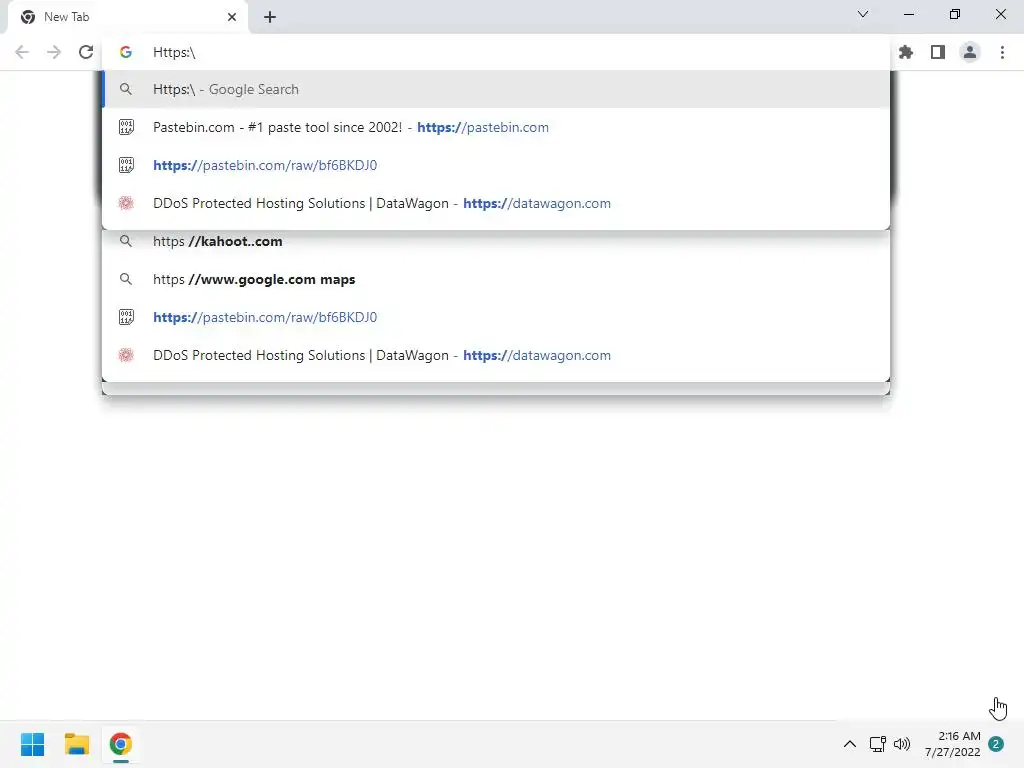Open the profile avatar menu
The height and width of the screenshot is (768, 1024).
tap(970, 52)
